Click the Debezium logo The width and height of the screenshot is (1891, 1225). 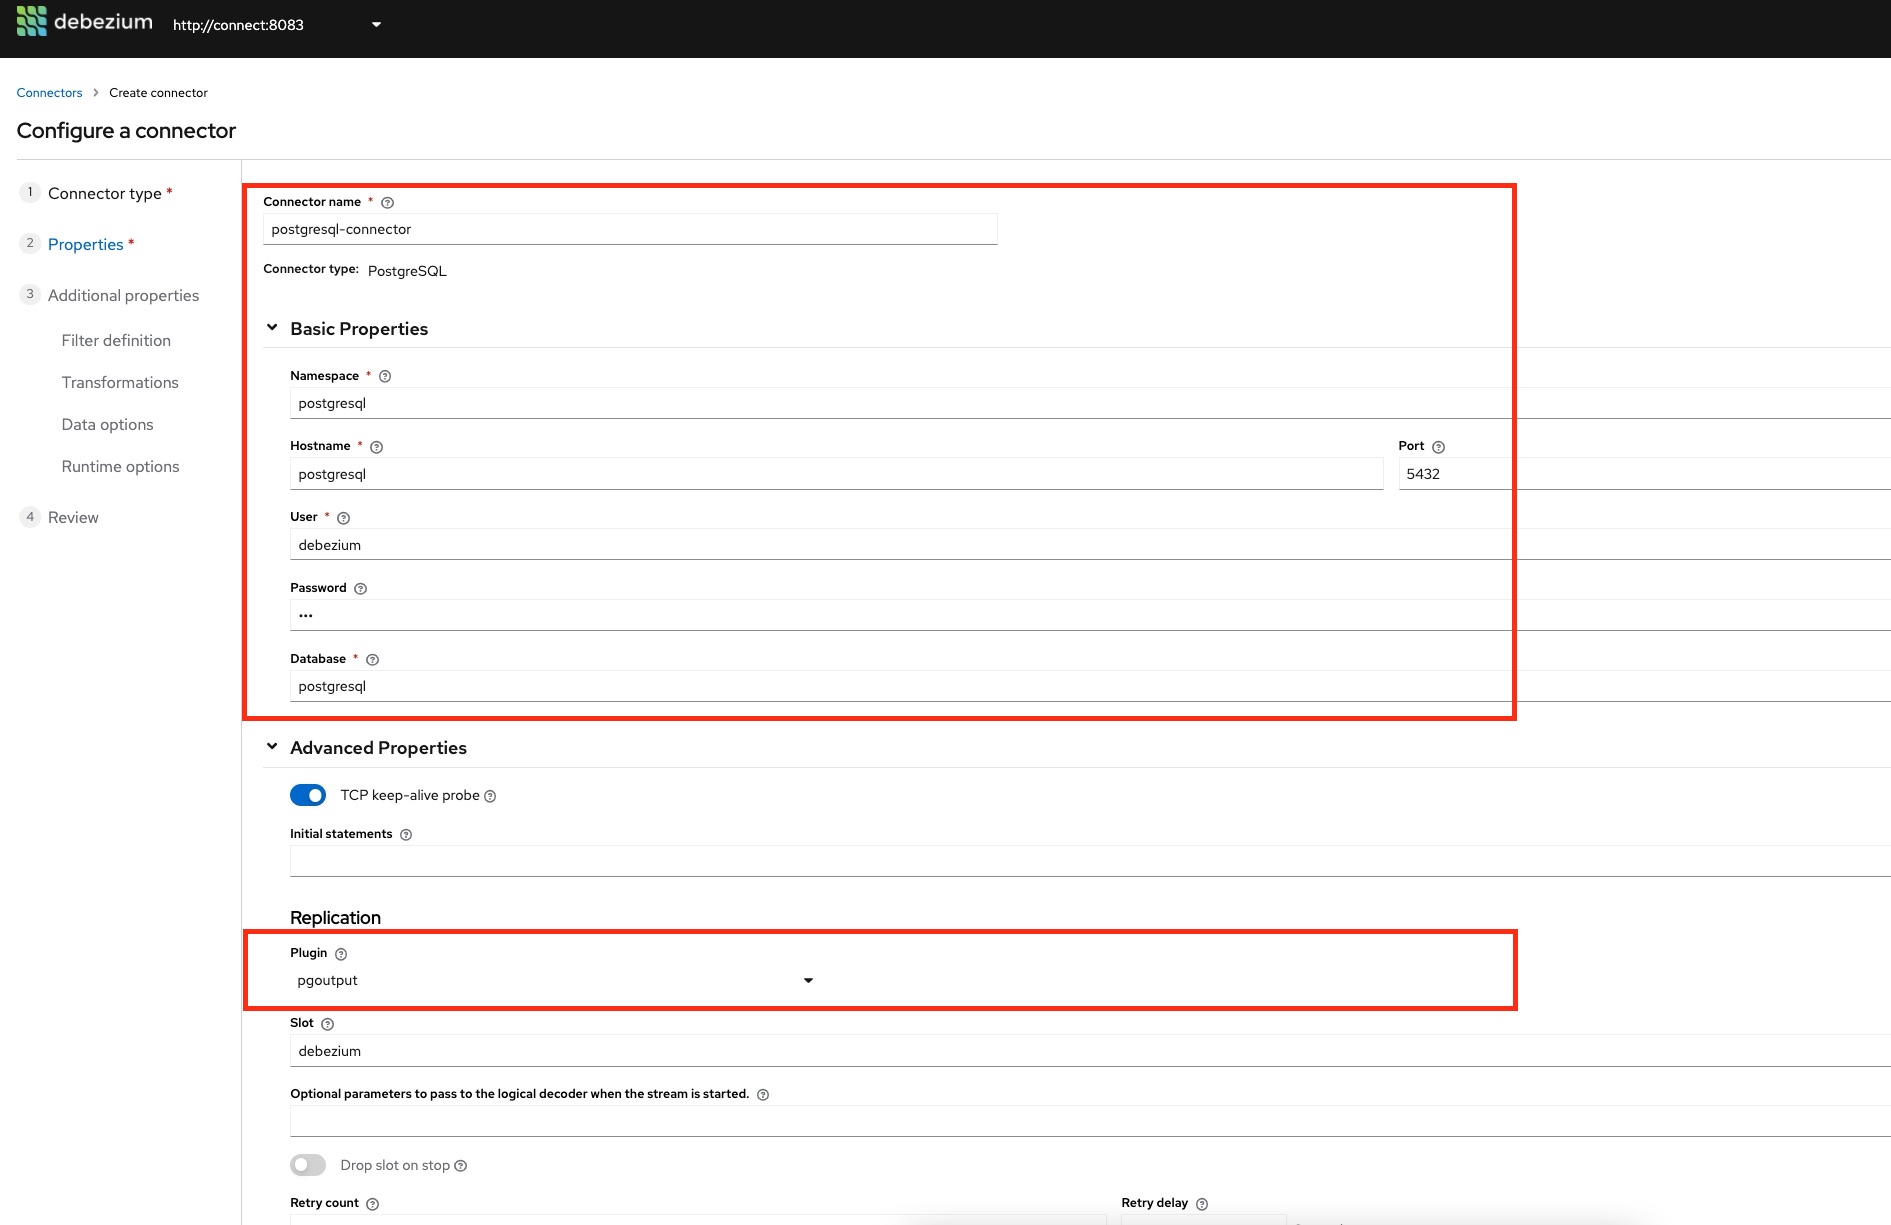(84, 22)
